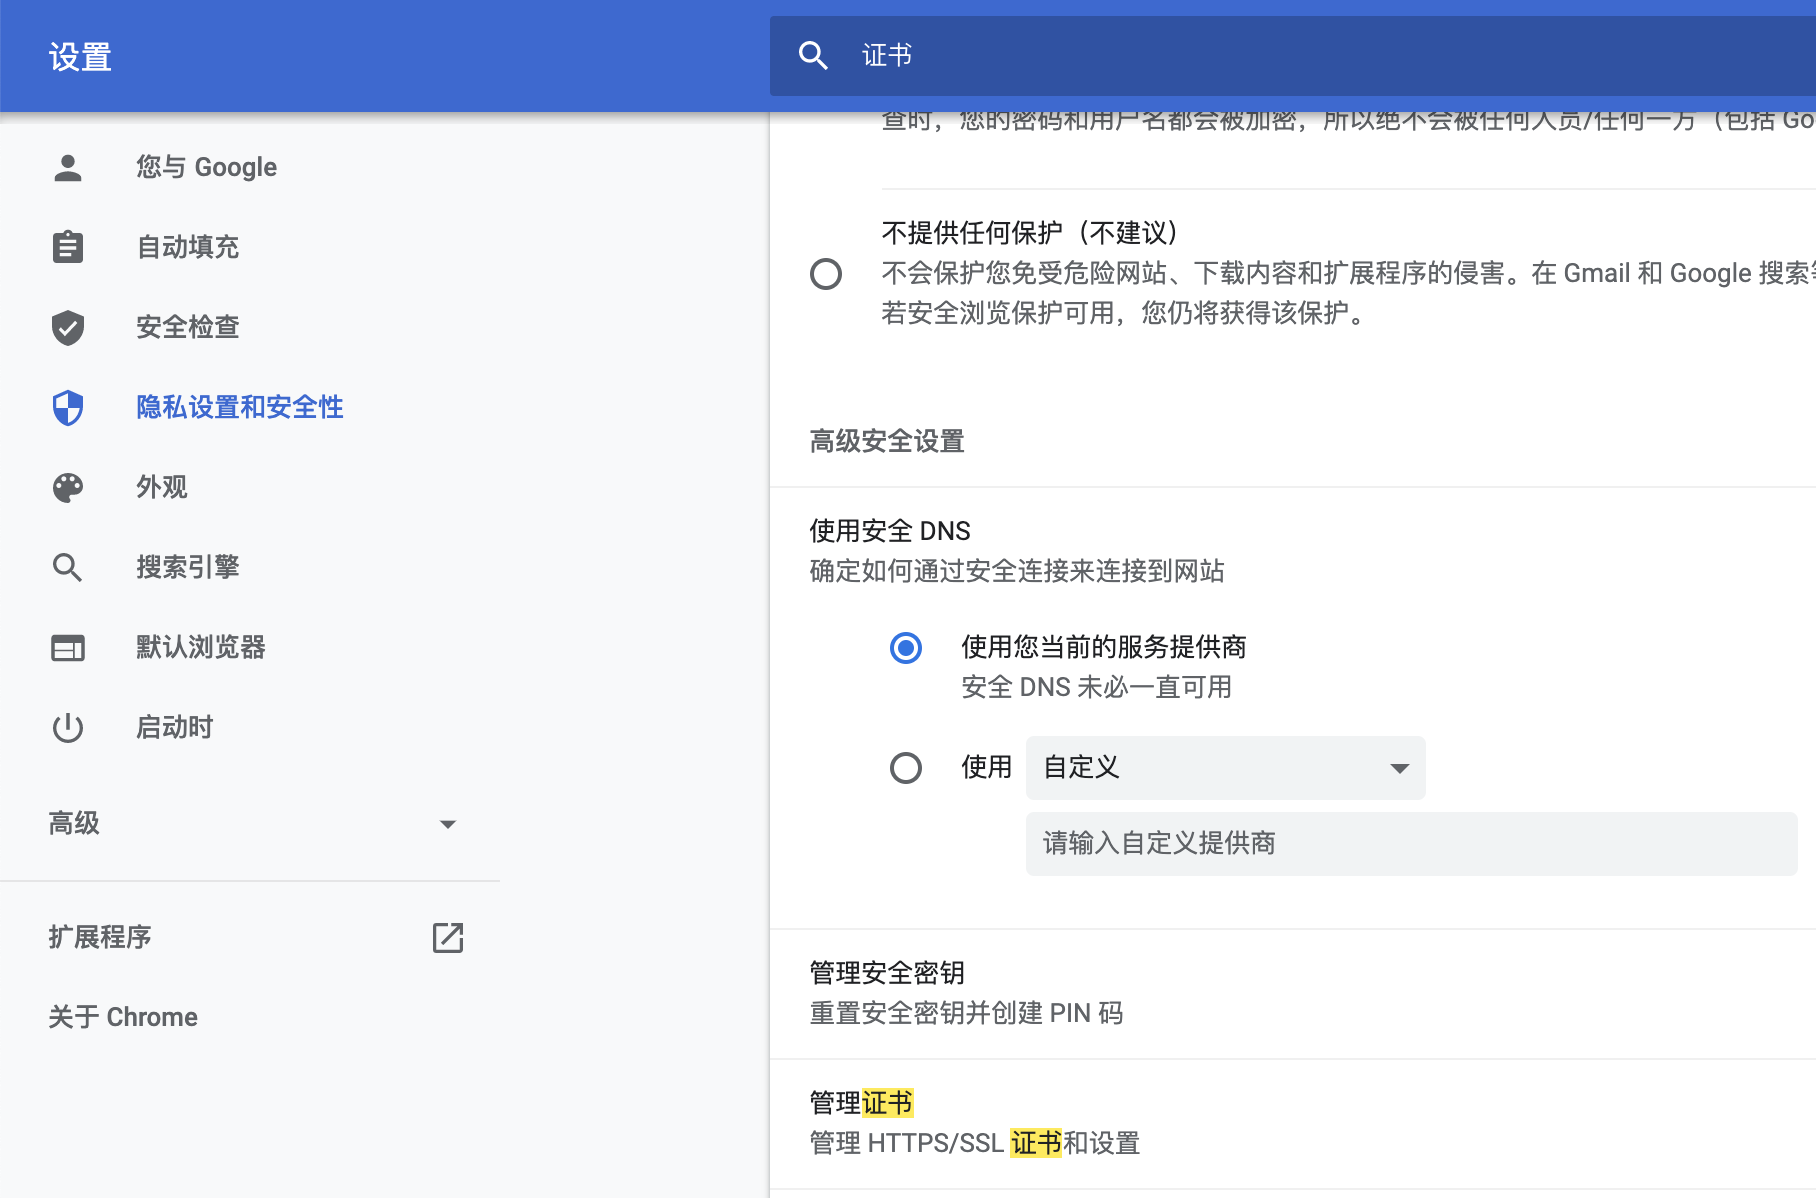The width and height of the screenshot is (1816, 1198).
Task: Click the magnifier icon beside 搜索引擎
Action: click(x=68, y=567)
